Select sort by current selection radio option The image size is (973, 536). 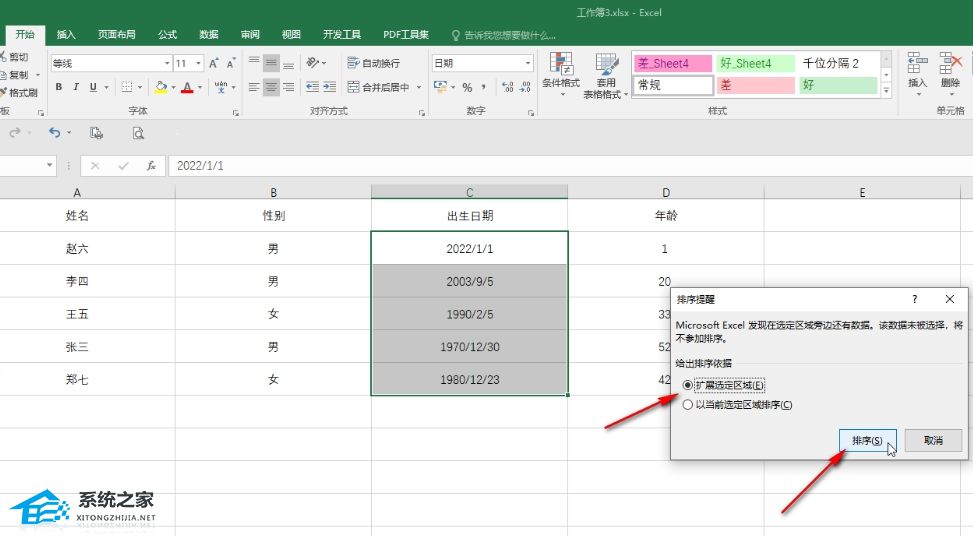[x=688, y=405]
